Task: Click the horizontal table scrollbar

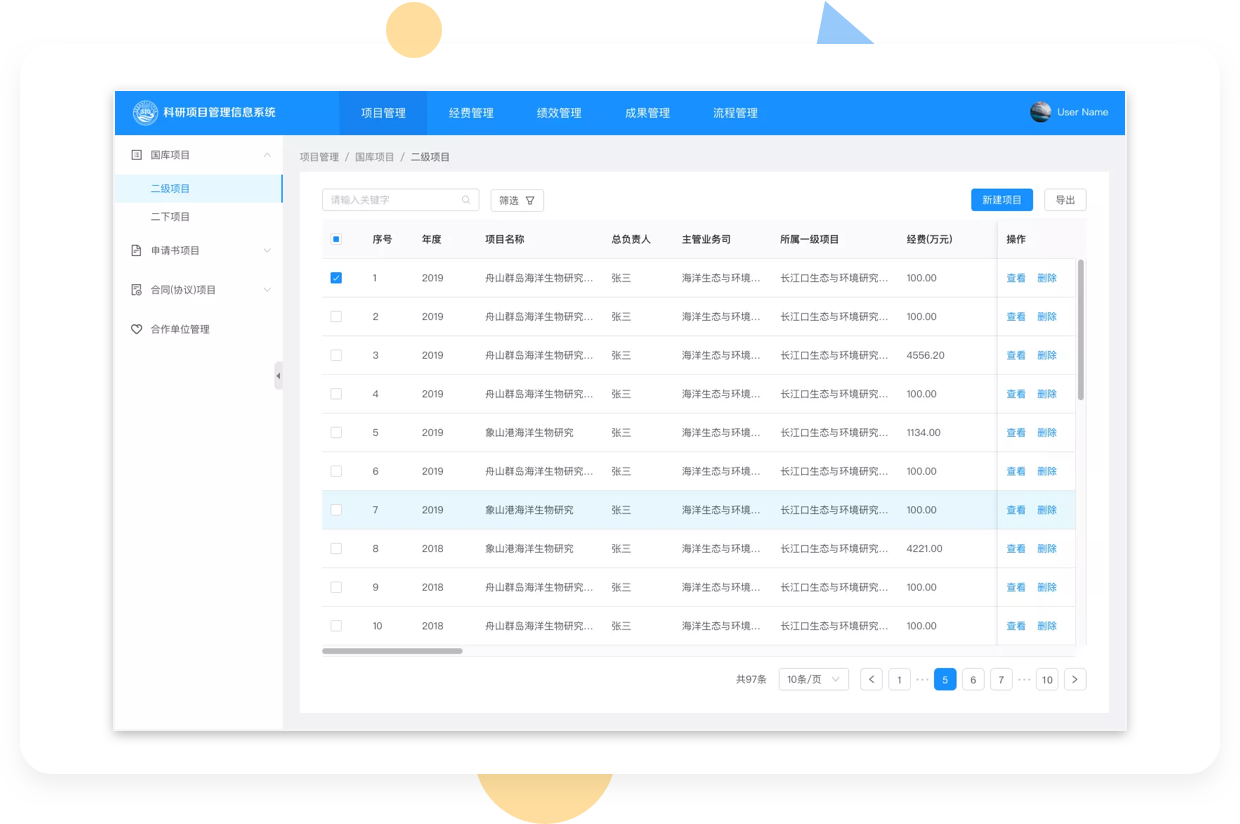Action: point(392,651)
